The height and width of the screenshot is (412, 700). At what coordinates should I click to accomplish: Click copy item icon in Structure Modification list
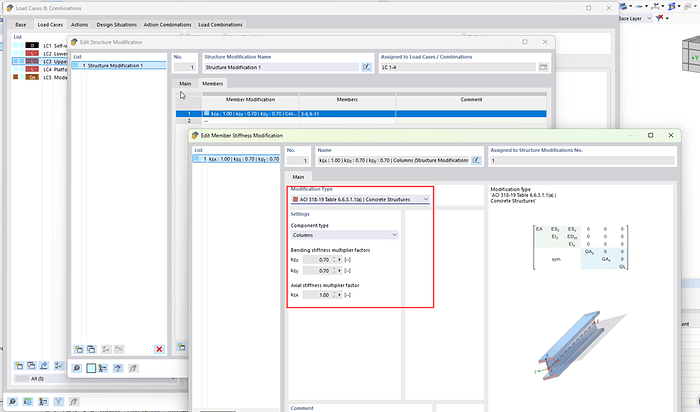(92, 348)
